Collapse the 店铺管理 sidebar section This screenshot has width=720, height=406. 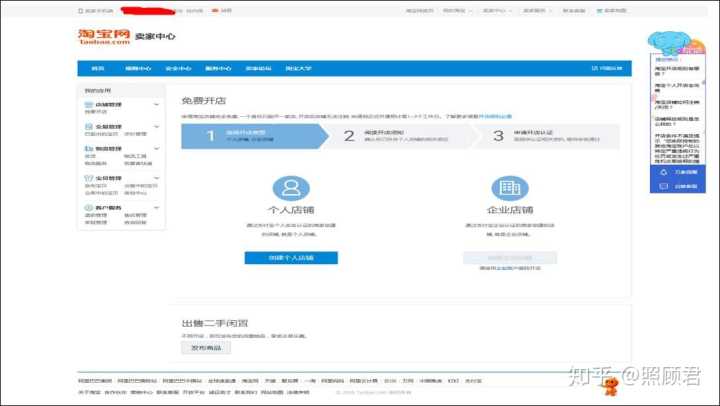156,104
